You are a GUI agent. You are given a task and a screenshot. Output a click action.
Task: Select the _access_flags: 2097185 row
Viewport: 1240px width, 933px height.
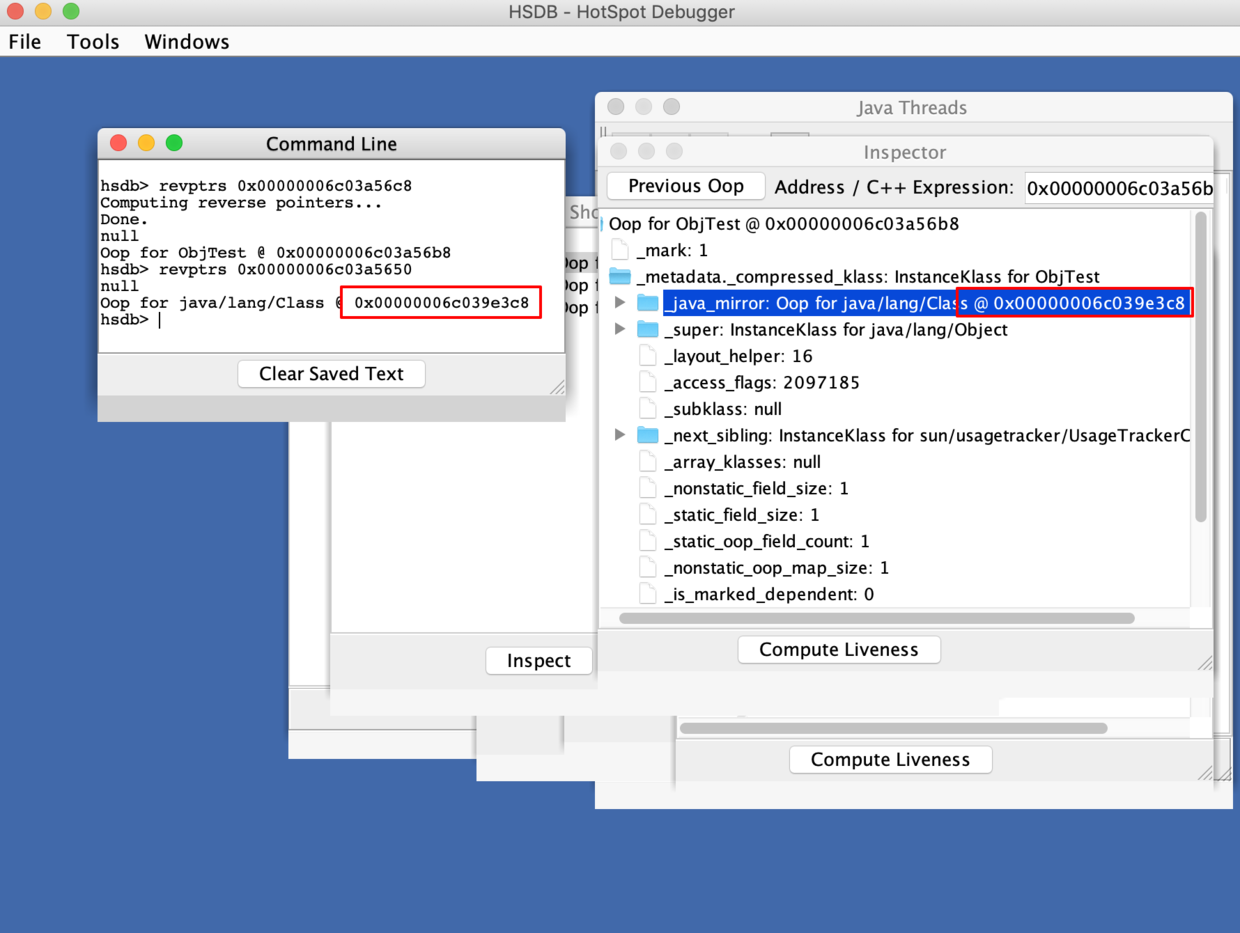(761, 383)
